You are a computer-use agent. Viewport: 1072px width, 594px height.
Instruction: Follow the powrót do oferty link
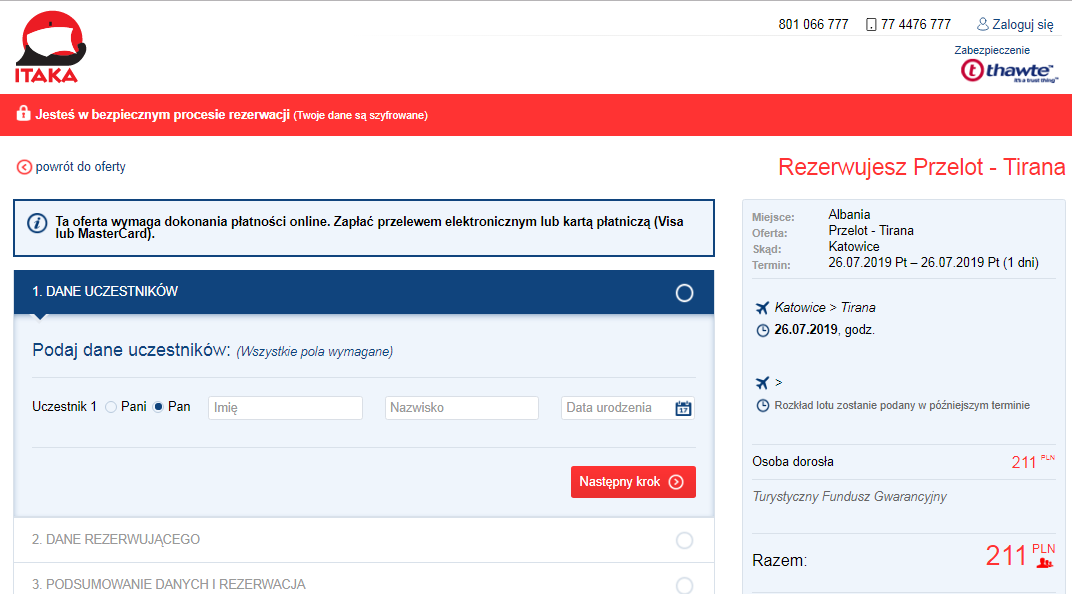click(x=80, y=167)
